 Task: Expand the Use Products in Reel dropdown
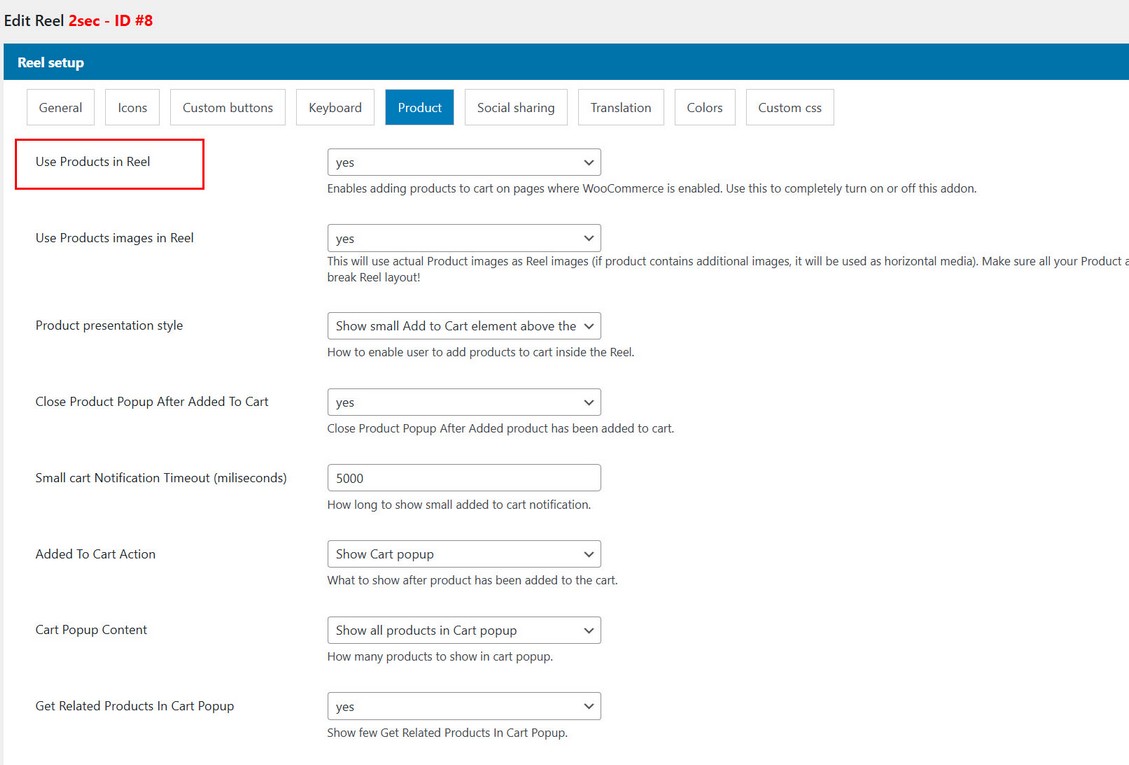coord(464,162)
